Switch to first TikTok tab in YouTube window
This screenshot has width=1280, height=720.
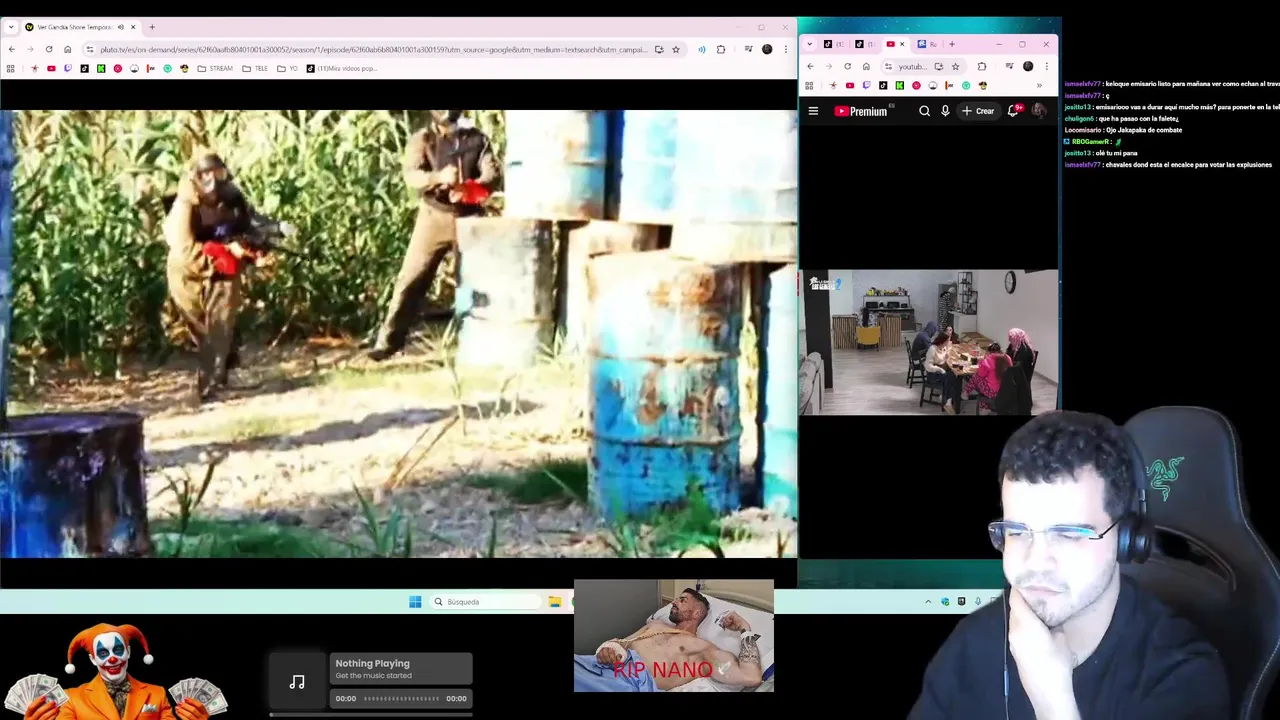point(833,44)
